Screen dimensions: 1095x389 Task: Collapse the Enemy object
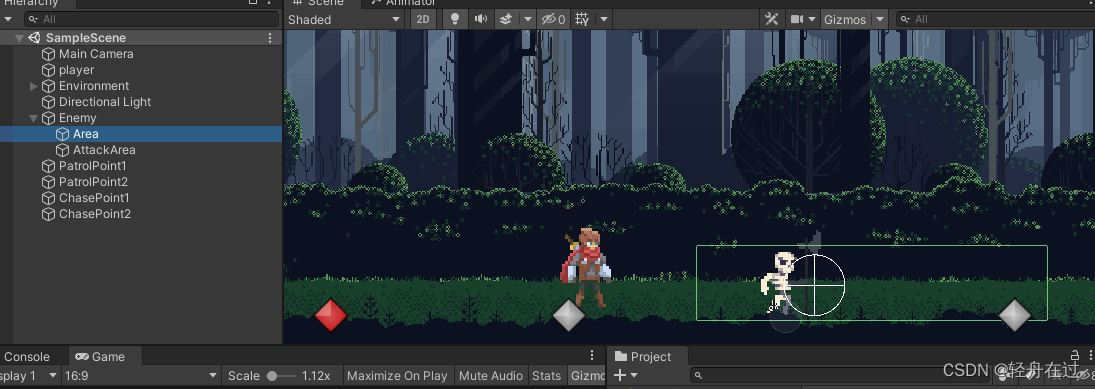point(34,118)
